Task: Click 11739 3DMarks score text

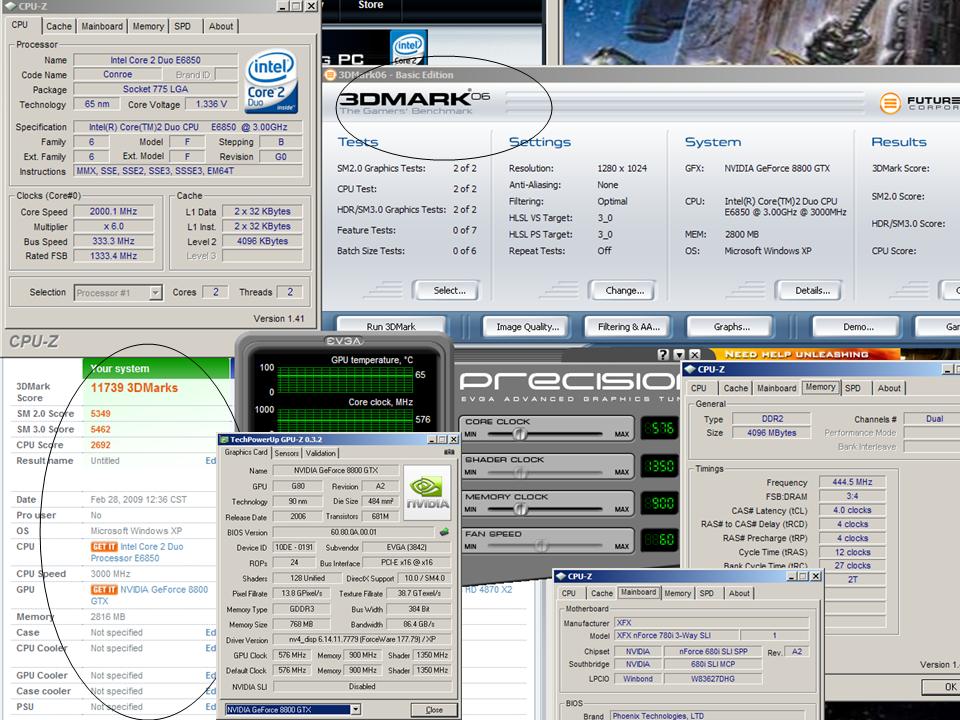Action: click(x=134, y=388)
